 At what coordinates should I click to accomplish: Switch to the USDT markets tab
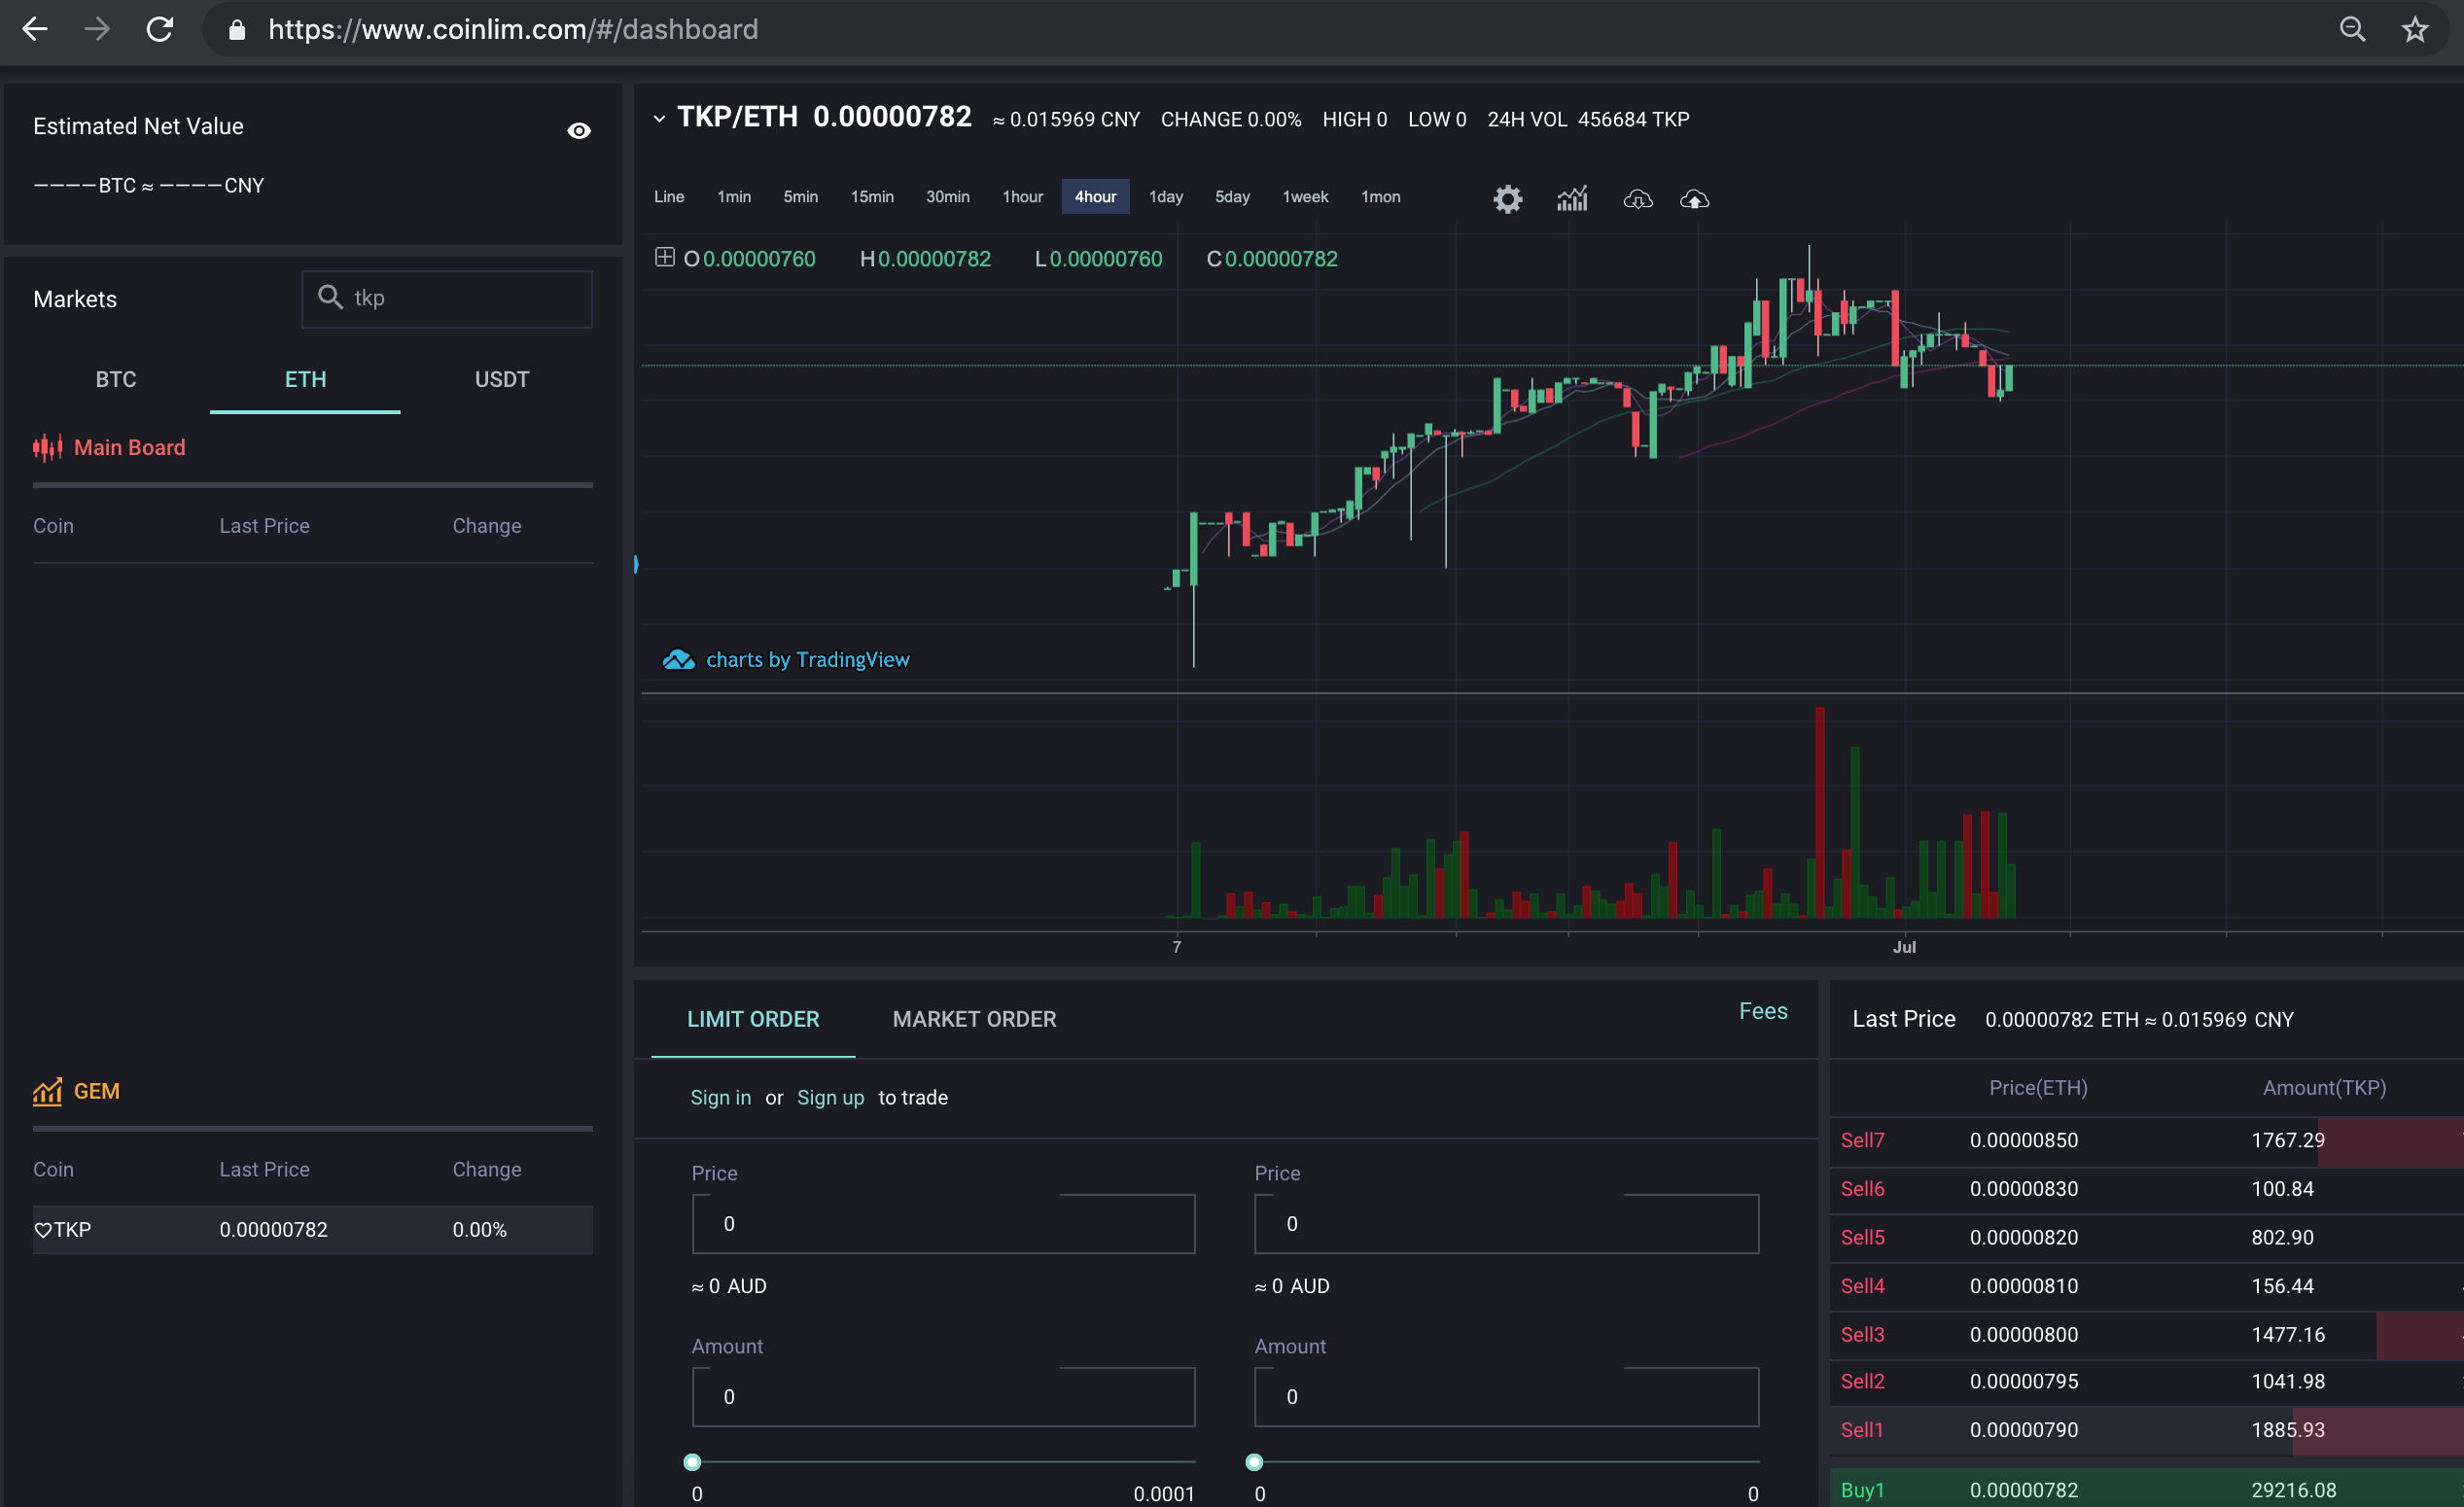tap(501, 380)
